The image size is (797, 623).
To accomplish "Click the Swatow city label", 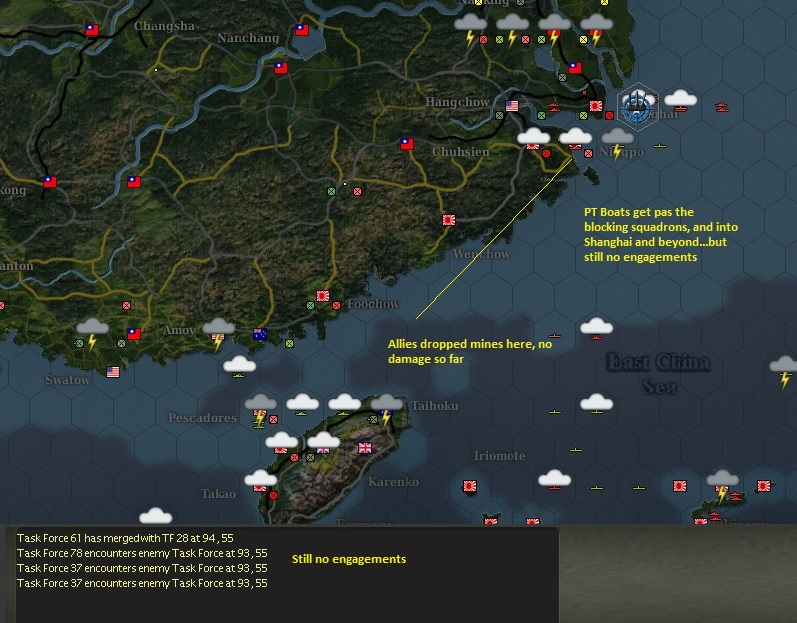I will (x=68, y=380).
